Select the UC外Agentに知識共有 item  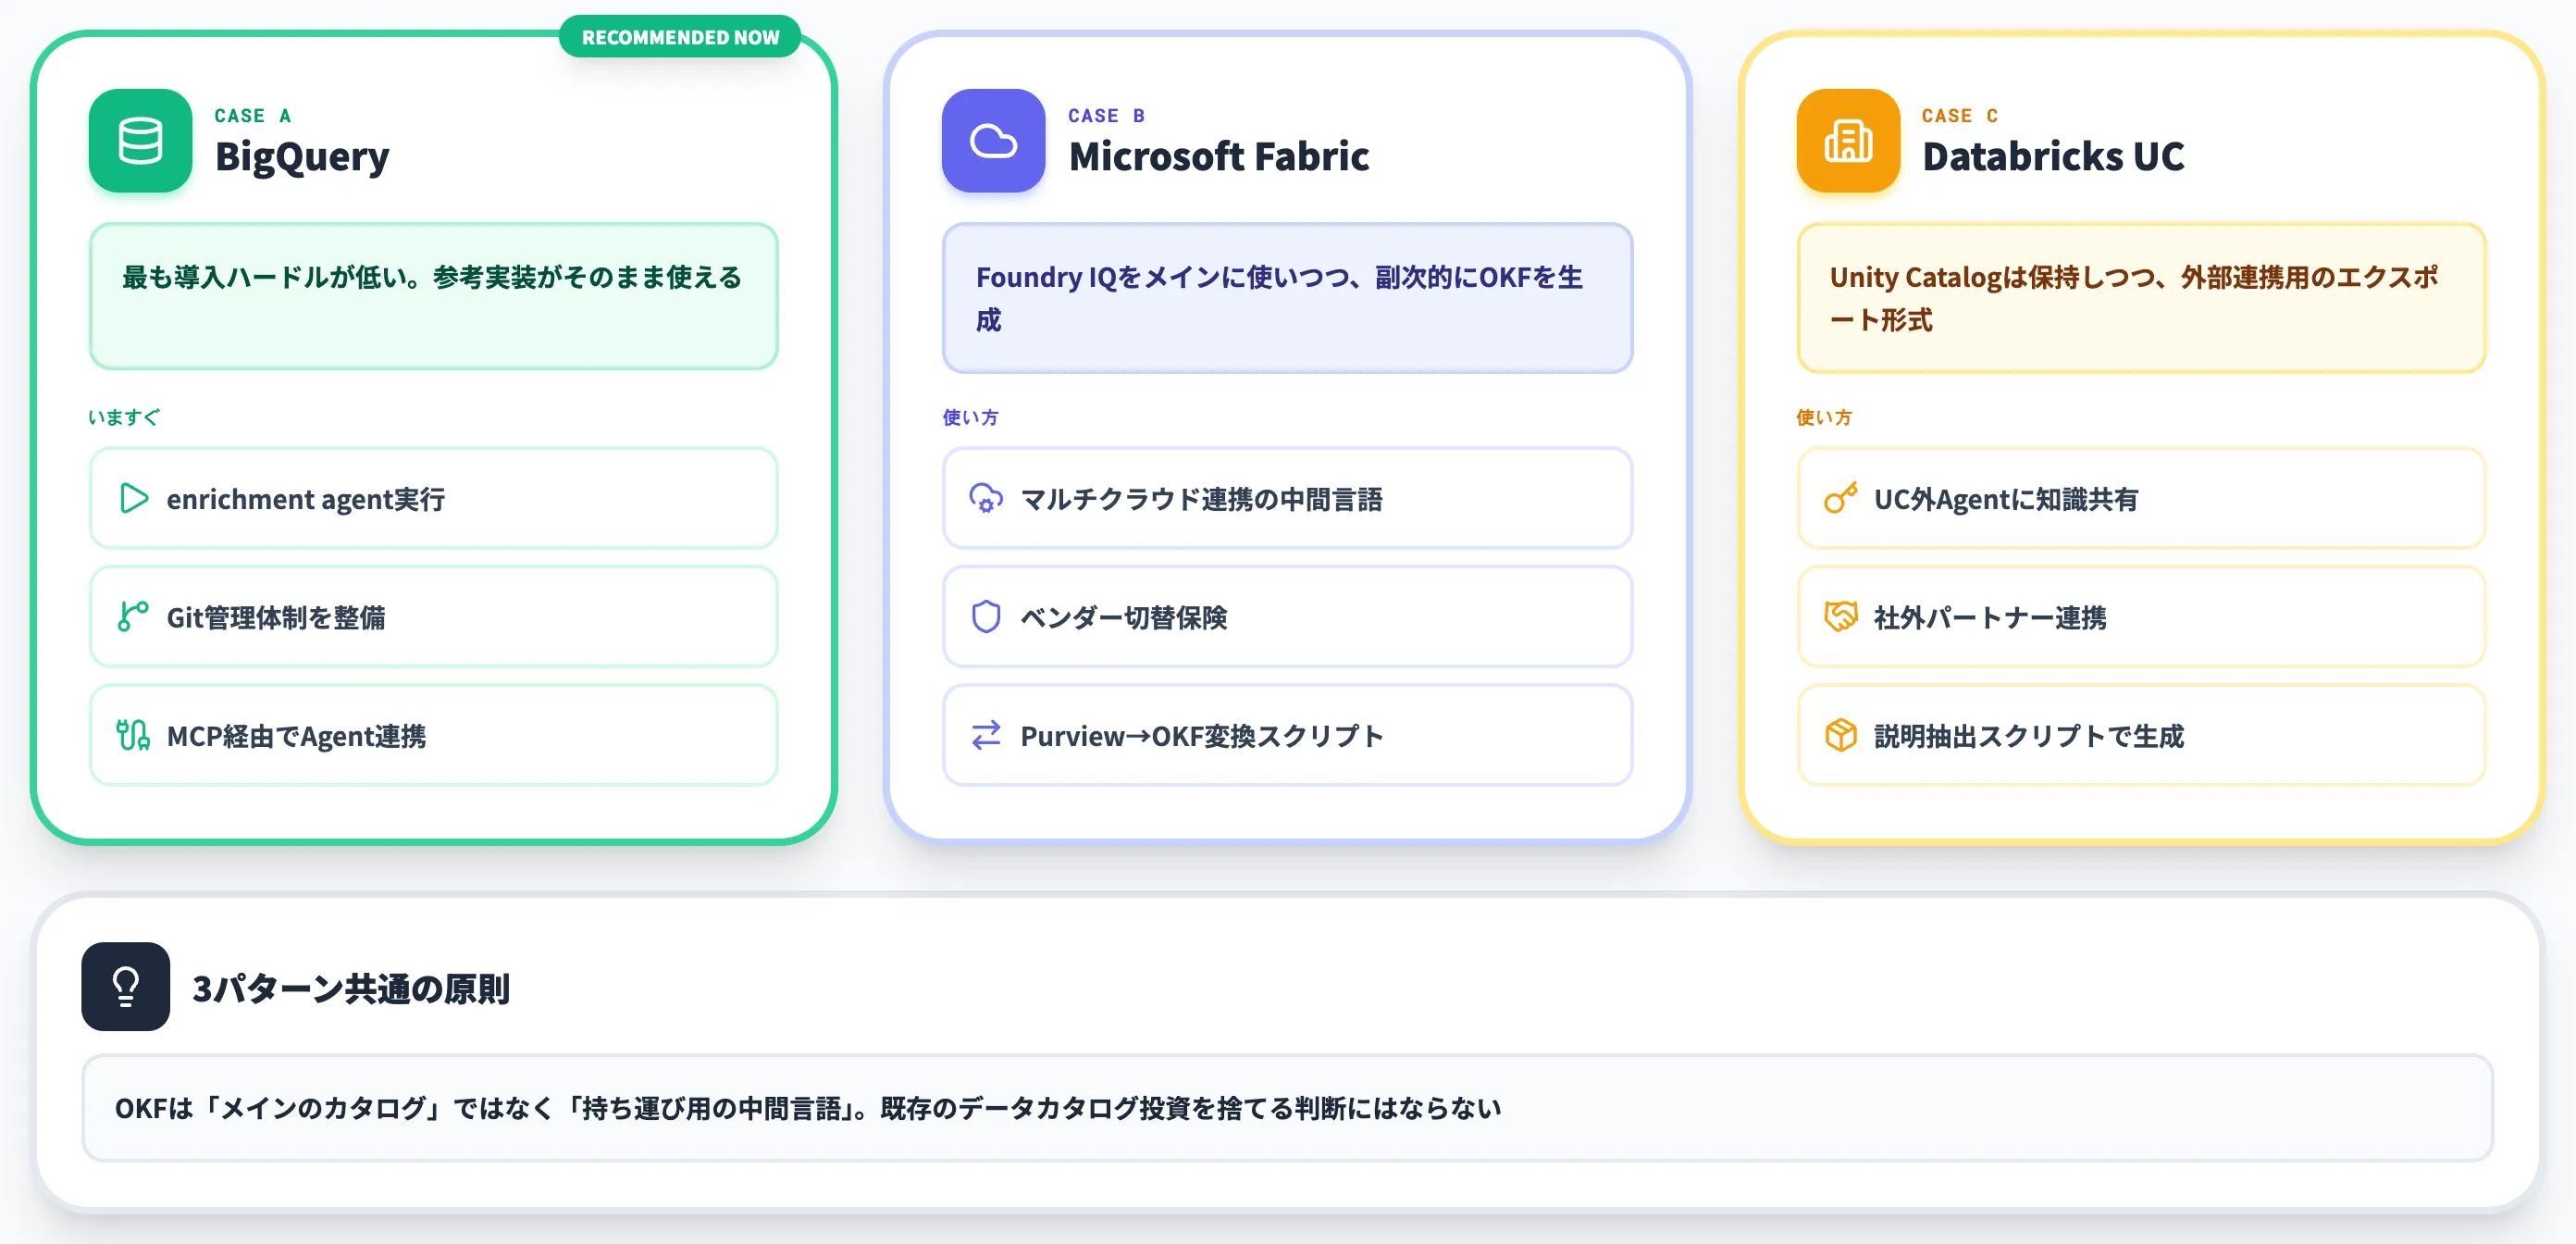(2141, 498)
